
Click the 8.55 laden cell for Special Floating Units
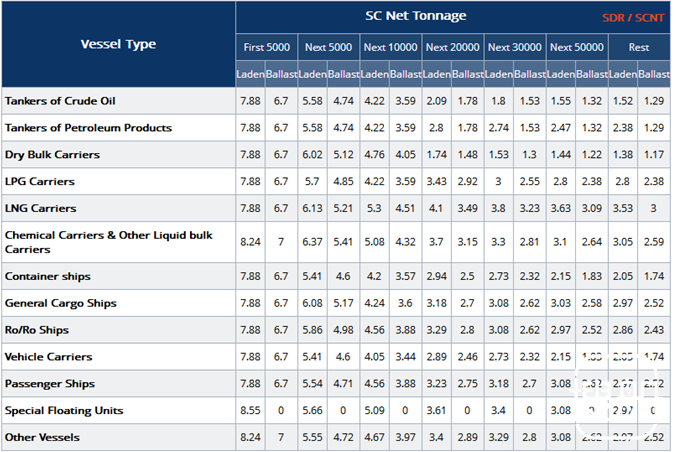coord(250,410)
